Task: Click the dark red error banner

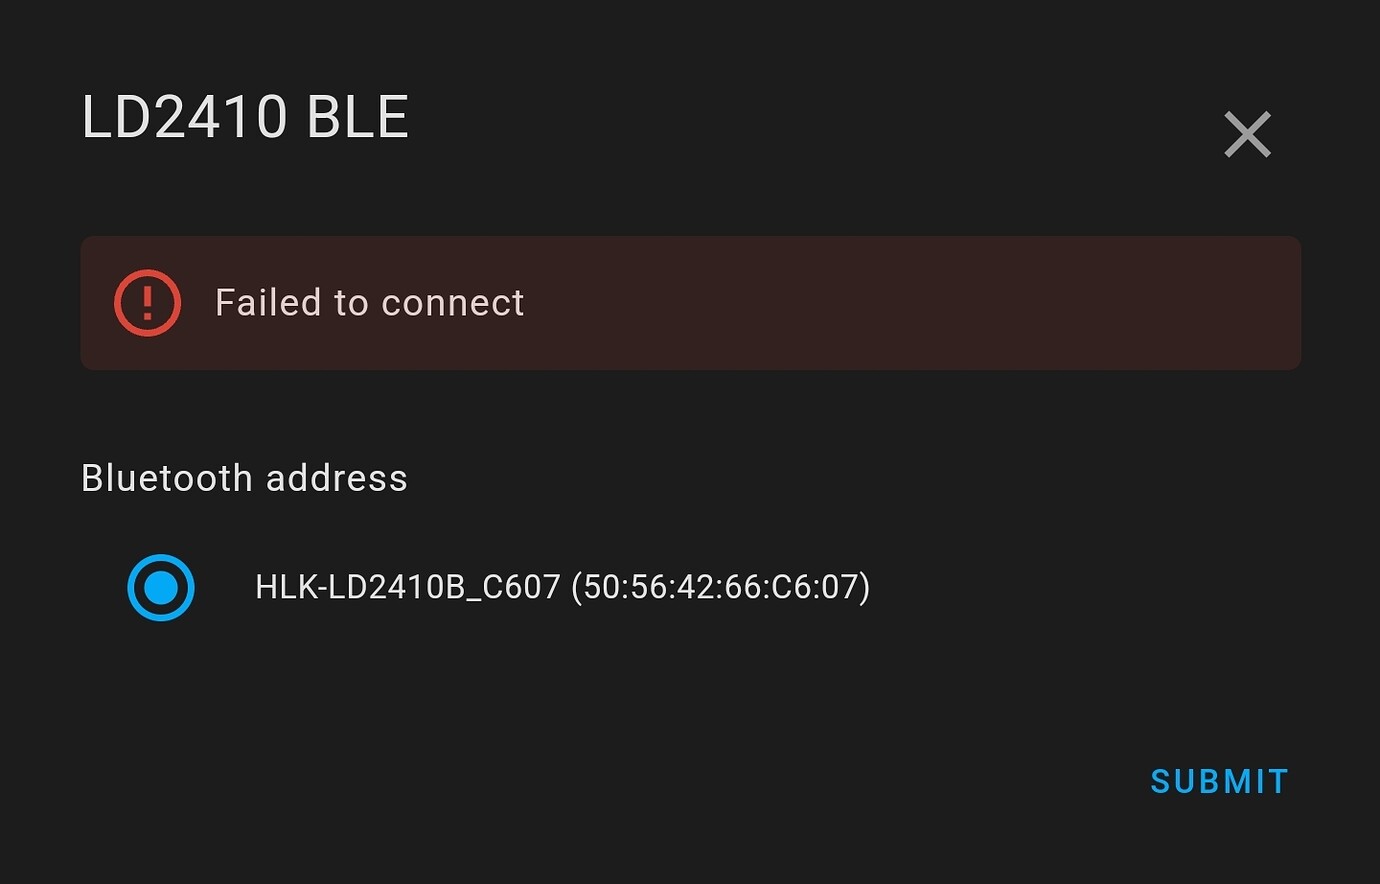Action: coord(690,303)
